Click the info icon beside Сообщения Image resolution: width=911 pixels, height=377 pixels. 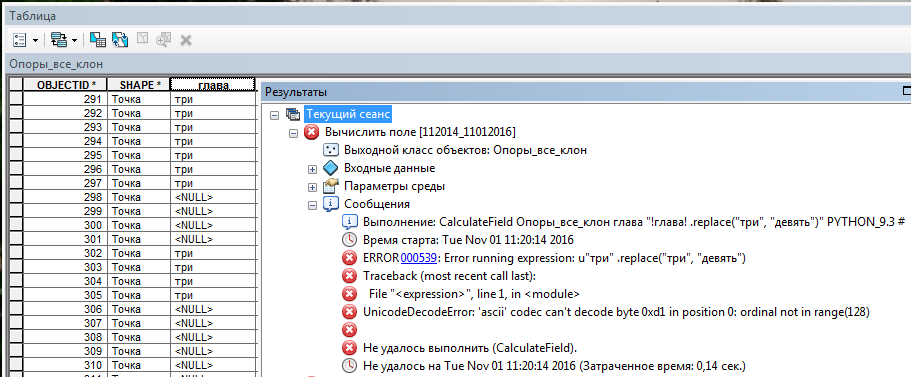(x=331, y=204)
